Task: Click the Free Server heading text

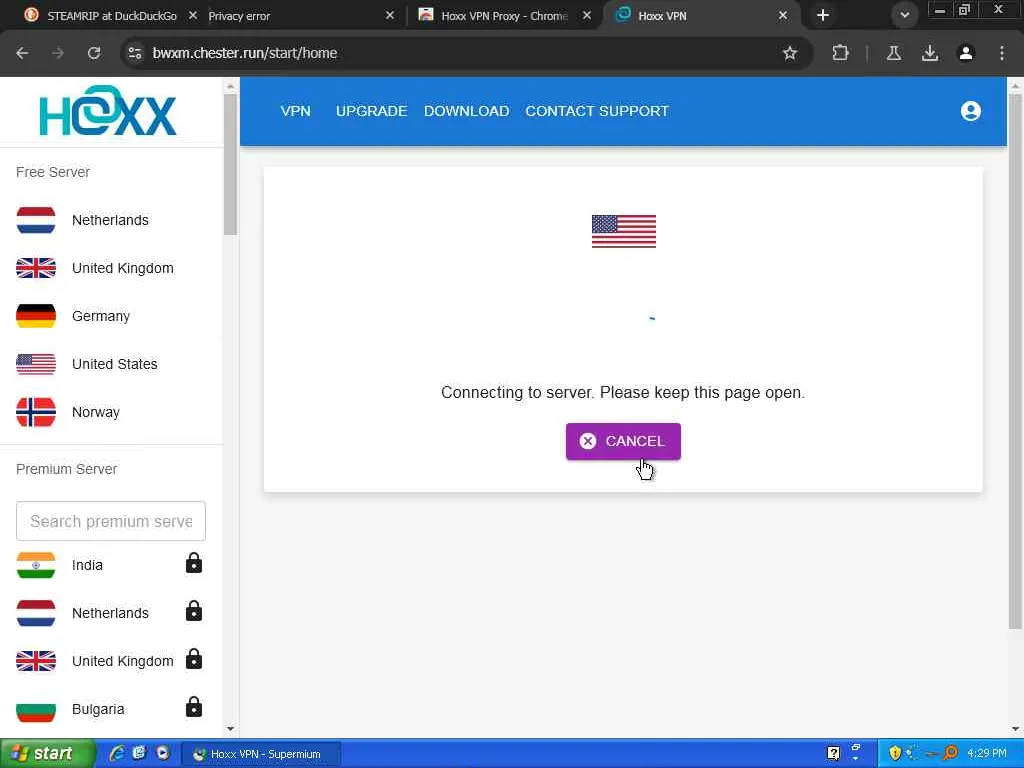Action: pos(53,172)
